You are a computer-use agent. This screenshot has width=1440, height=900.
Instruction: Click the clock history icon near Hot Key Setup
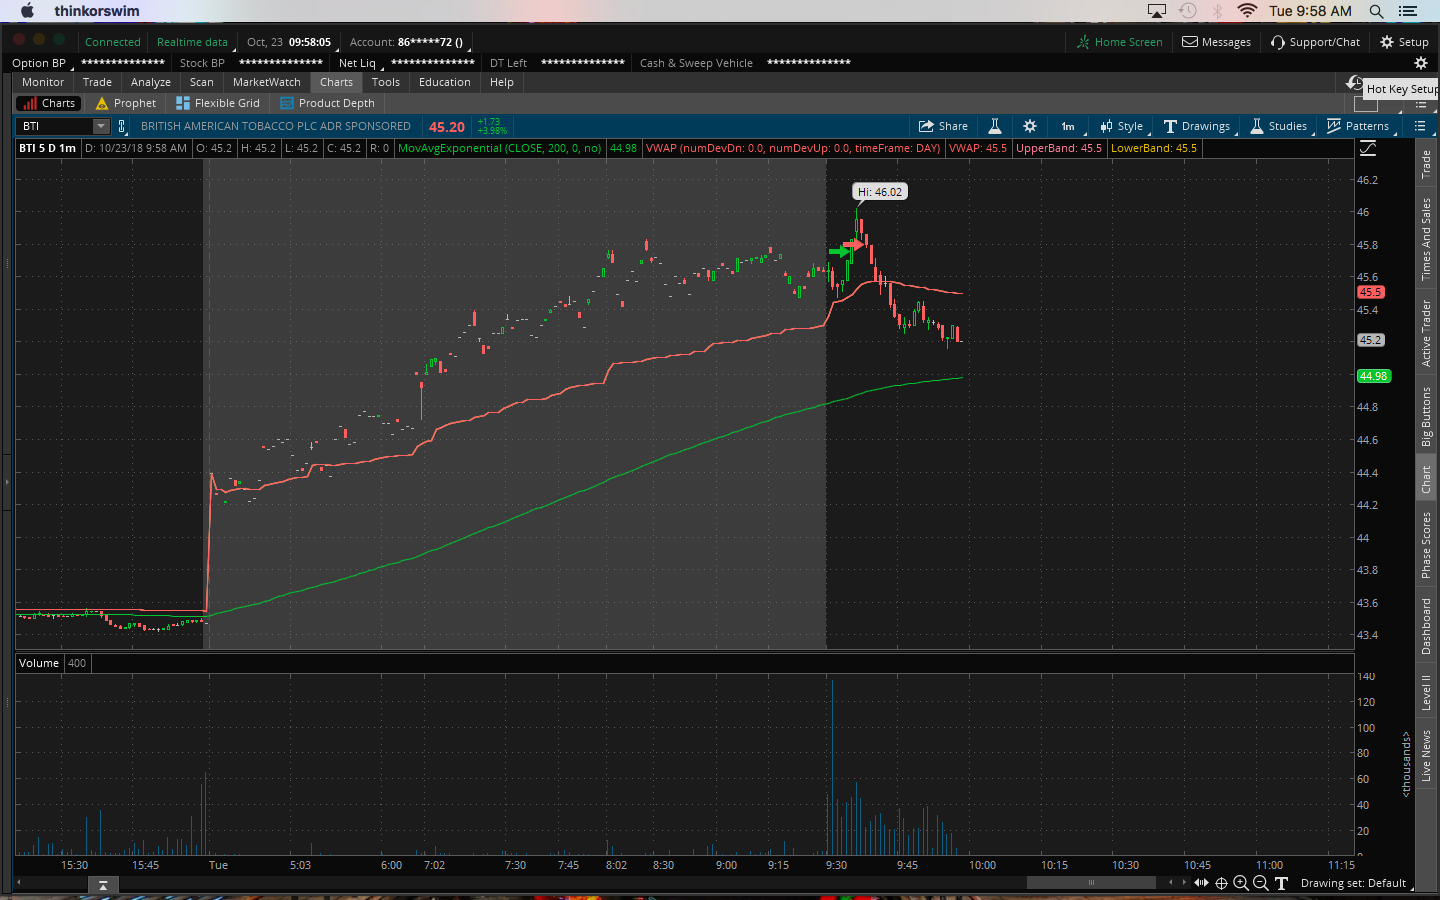pos(1355,83)
